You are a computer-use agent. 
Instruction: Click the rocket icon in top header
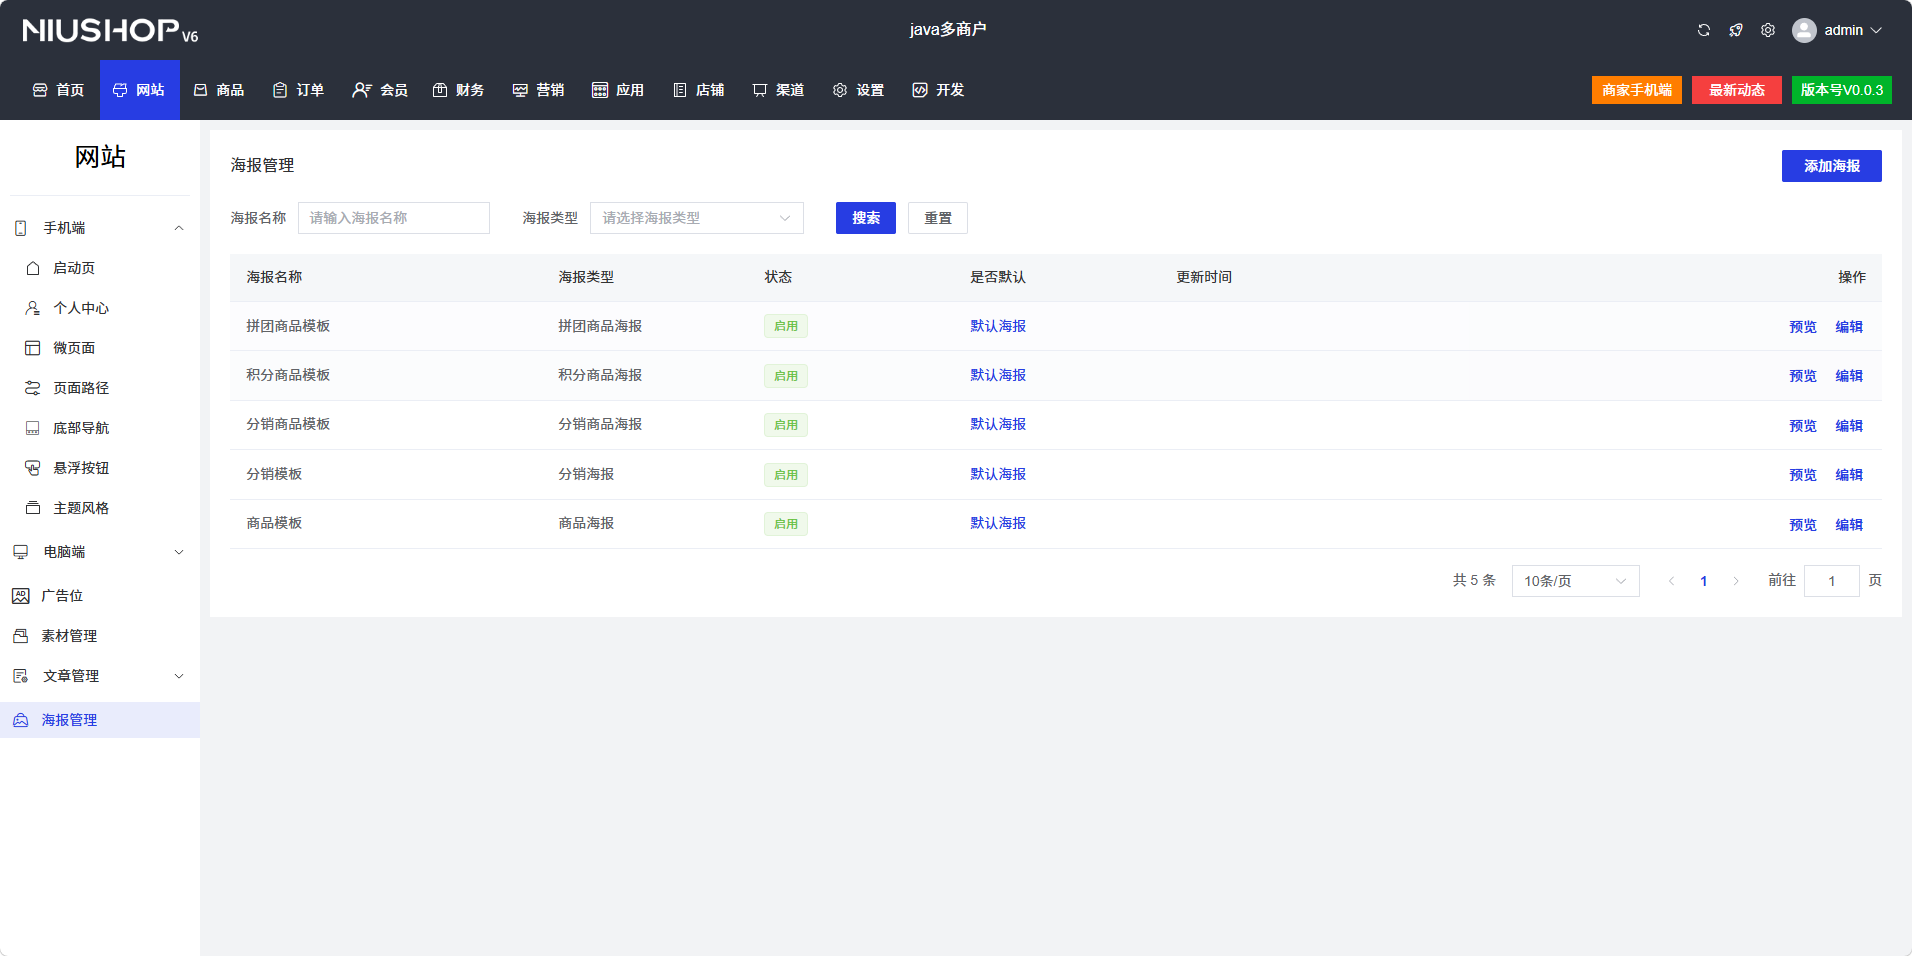tap(1735, 30)
